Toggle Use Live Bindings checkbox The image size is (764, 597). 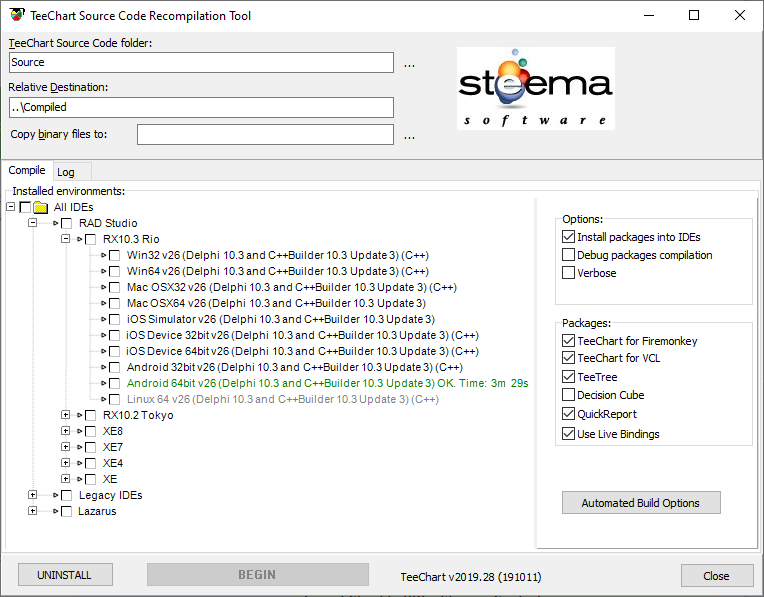568,434
